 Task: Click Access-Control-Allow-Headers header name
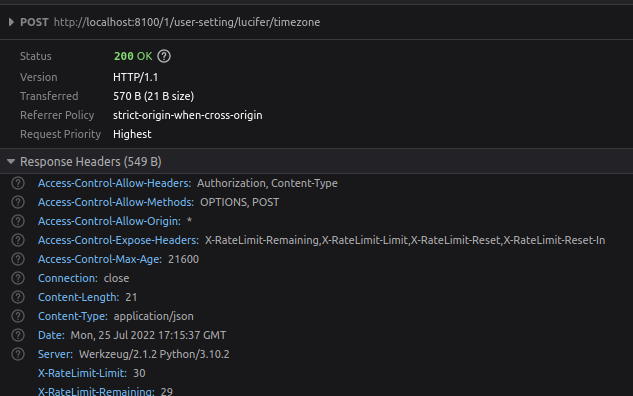click(x=114, y=183)
